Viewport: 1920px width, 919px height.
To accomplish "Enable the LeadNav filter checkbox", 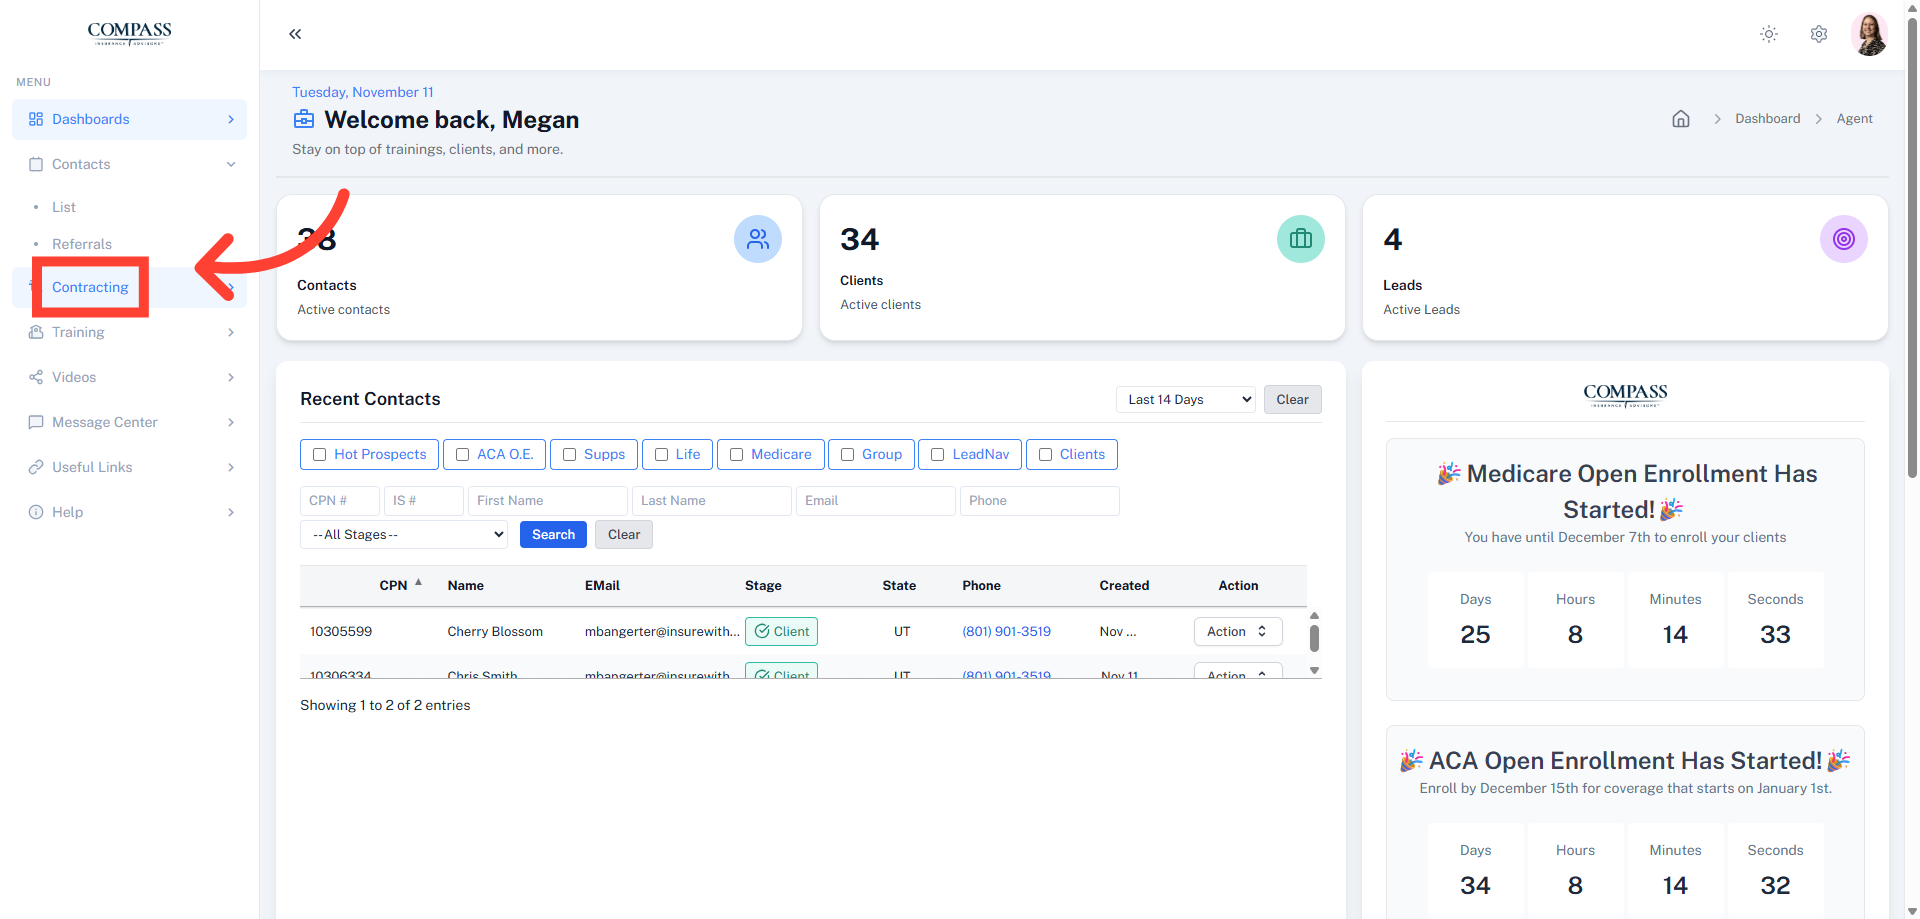I will tap(937, 454).
